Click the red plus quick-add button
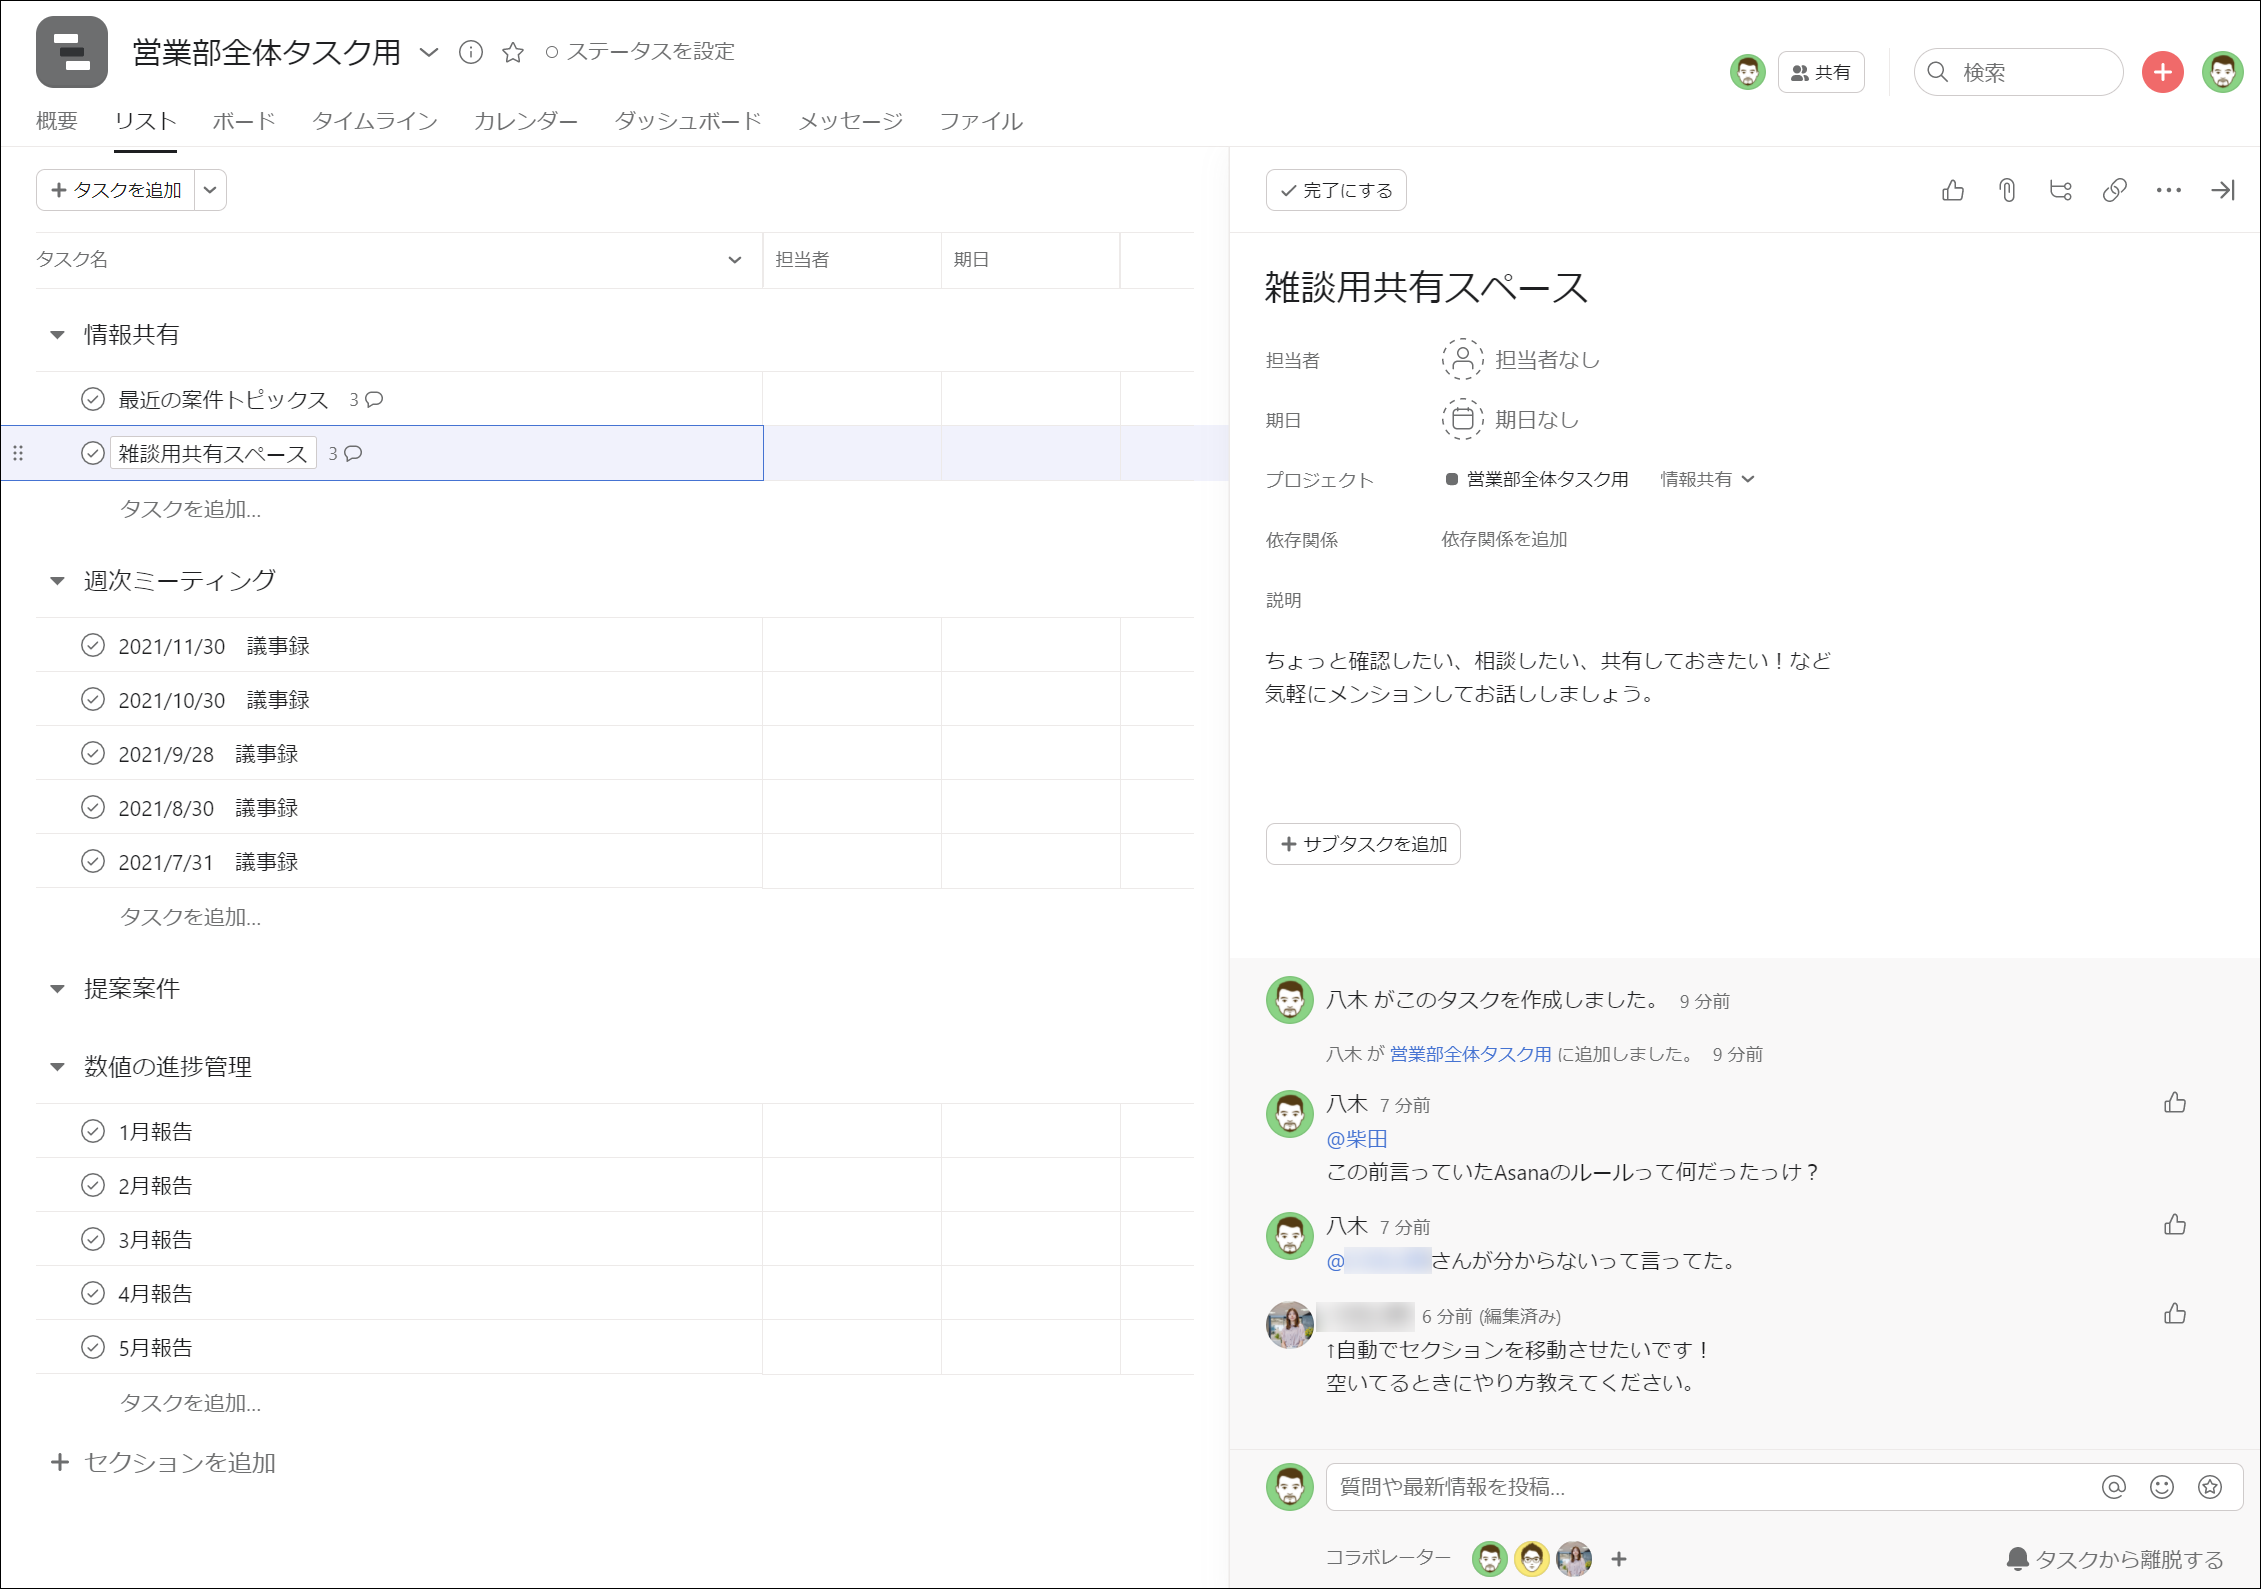The width and height of the screenshot is (2261, 1589). 2162,72
